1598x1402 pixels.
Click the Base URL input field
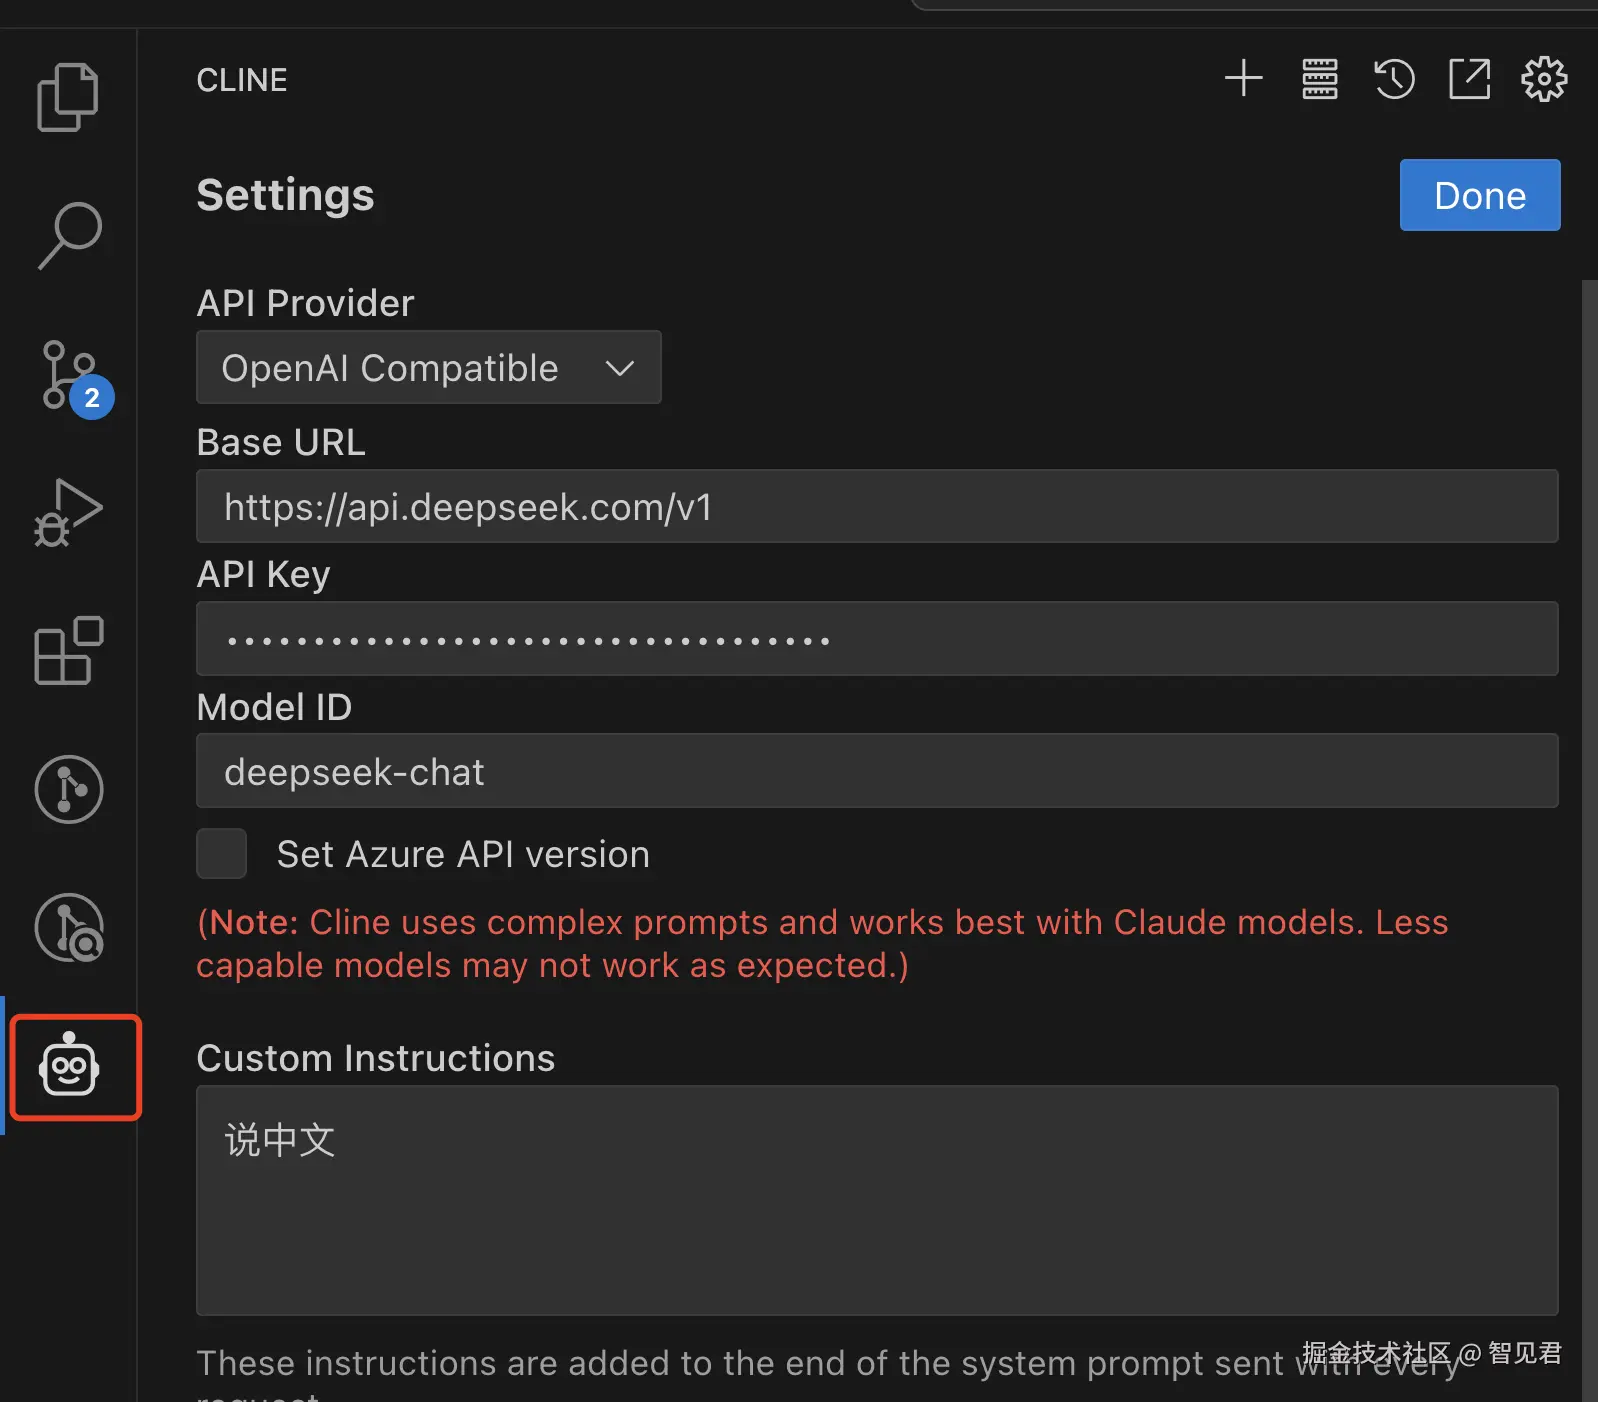pos(876,507)
